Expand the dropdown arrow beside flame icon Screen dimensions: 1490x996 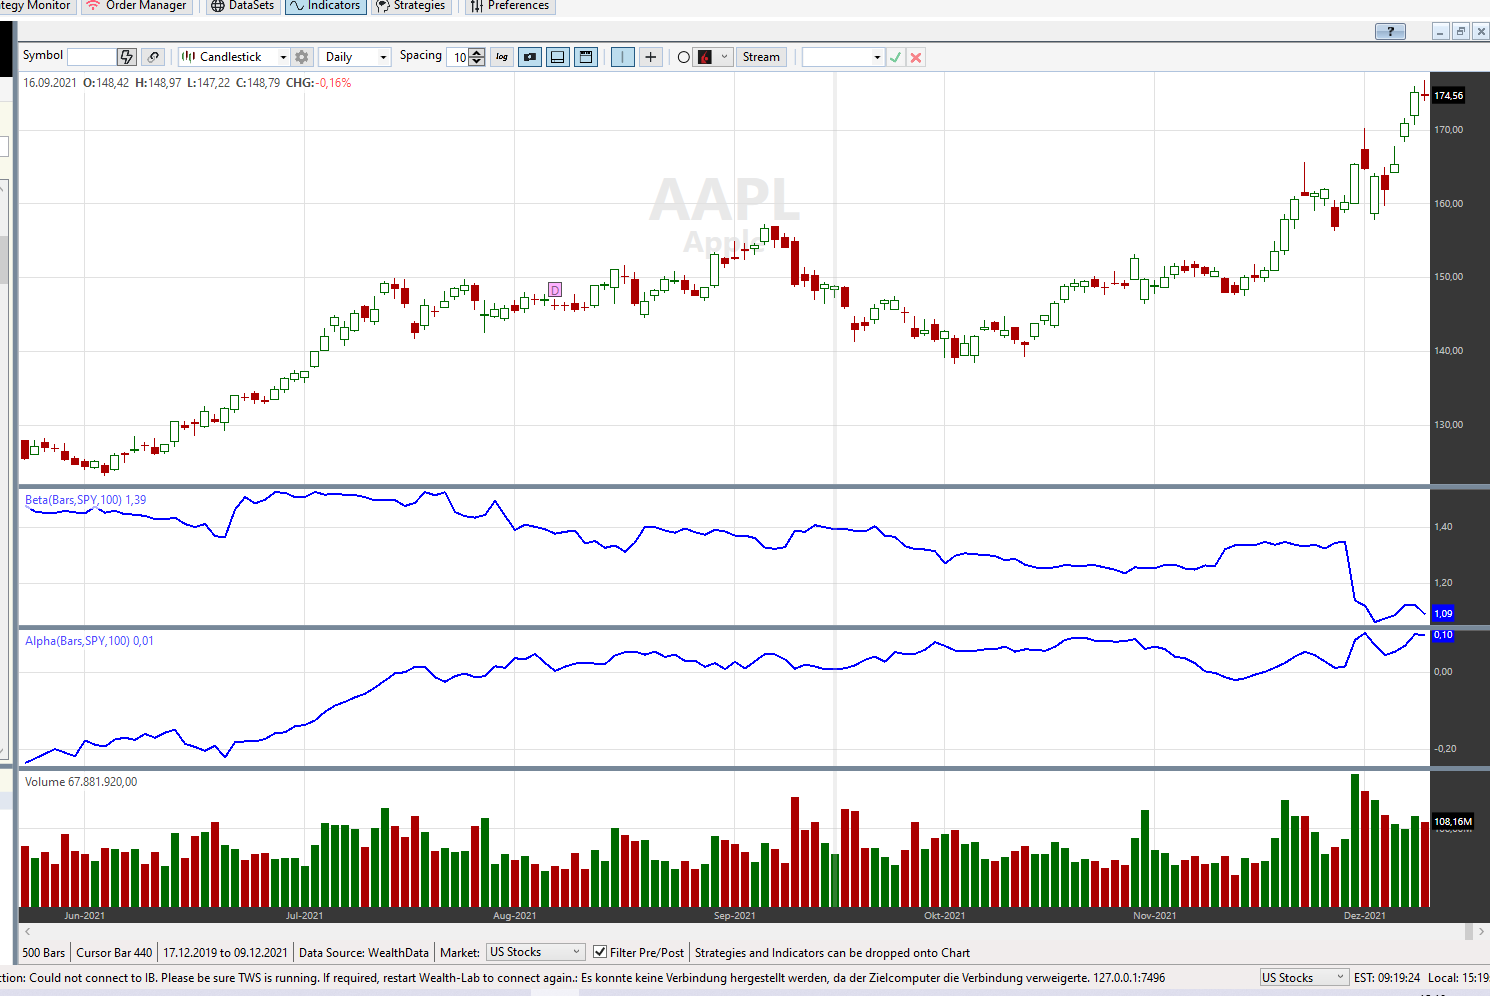click(725, 57)
